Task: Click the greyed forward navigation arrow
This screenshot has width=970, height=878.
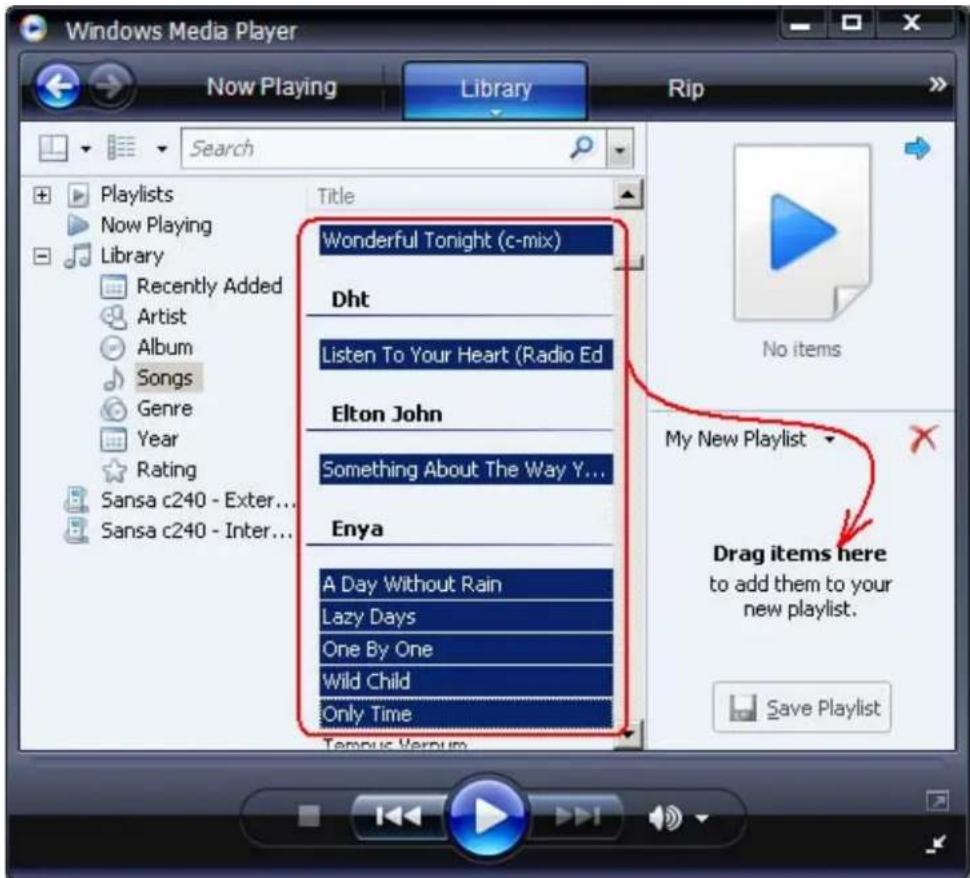Action: tap(110, 85)
